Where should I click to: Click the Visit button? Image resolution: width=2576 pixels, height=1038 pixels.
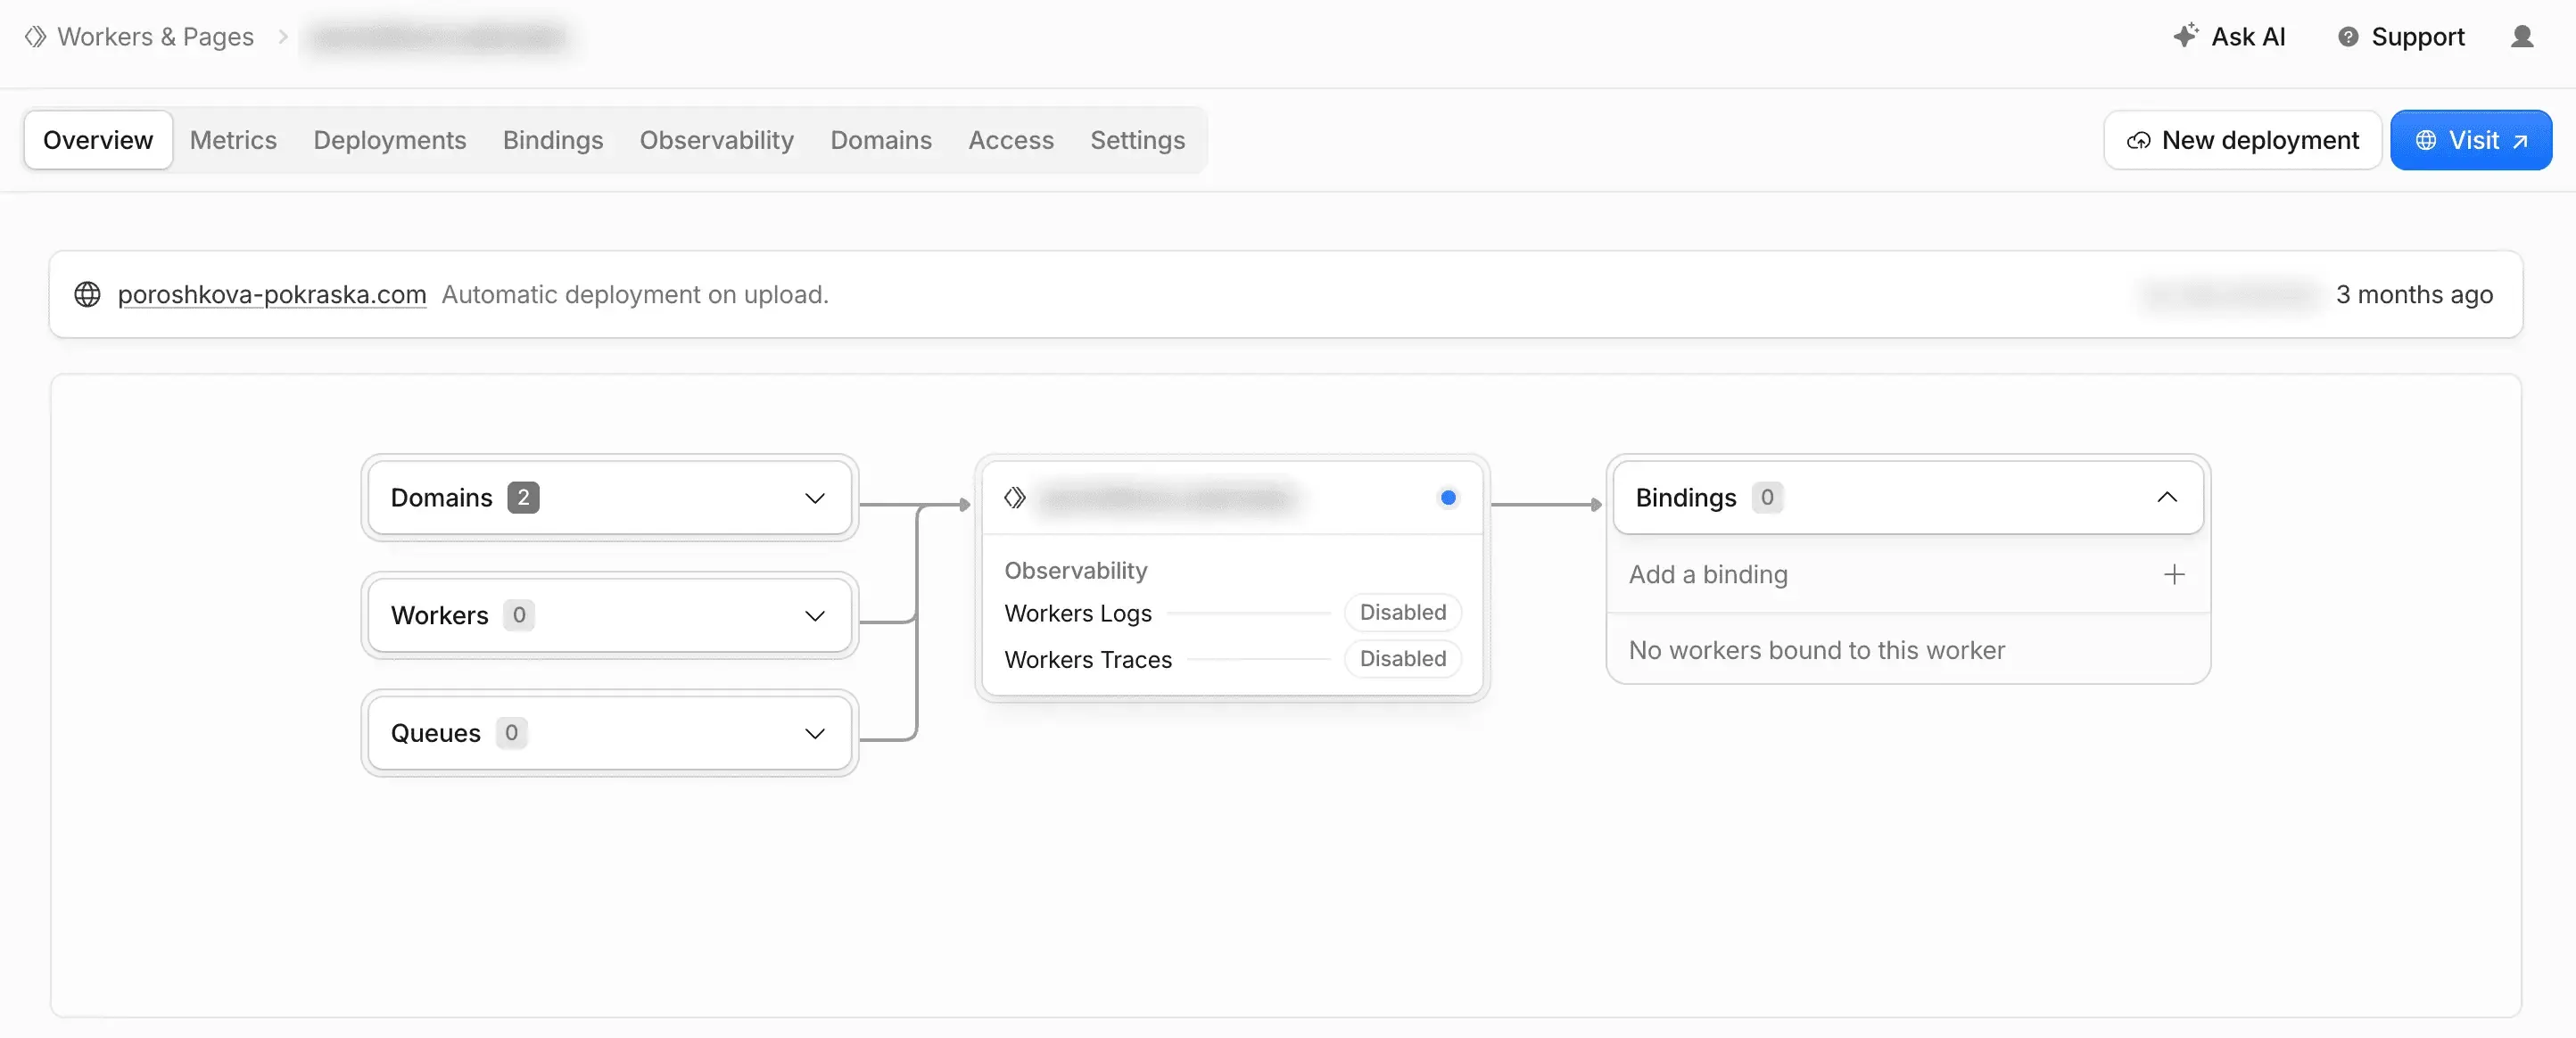pos(2471,140)
